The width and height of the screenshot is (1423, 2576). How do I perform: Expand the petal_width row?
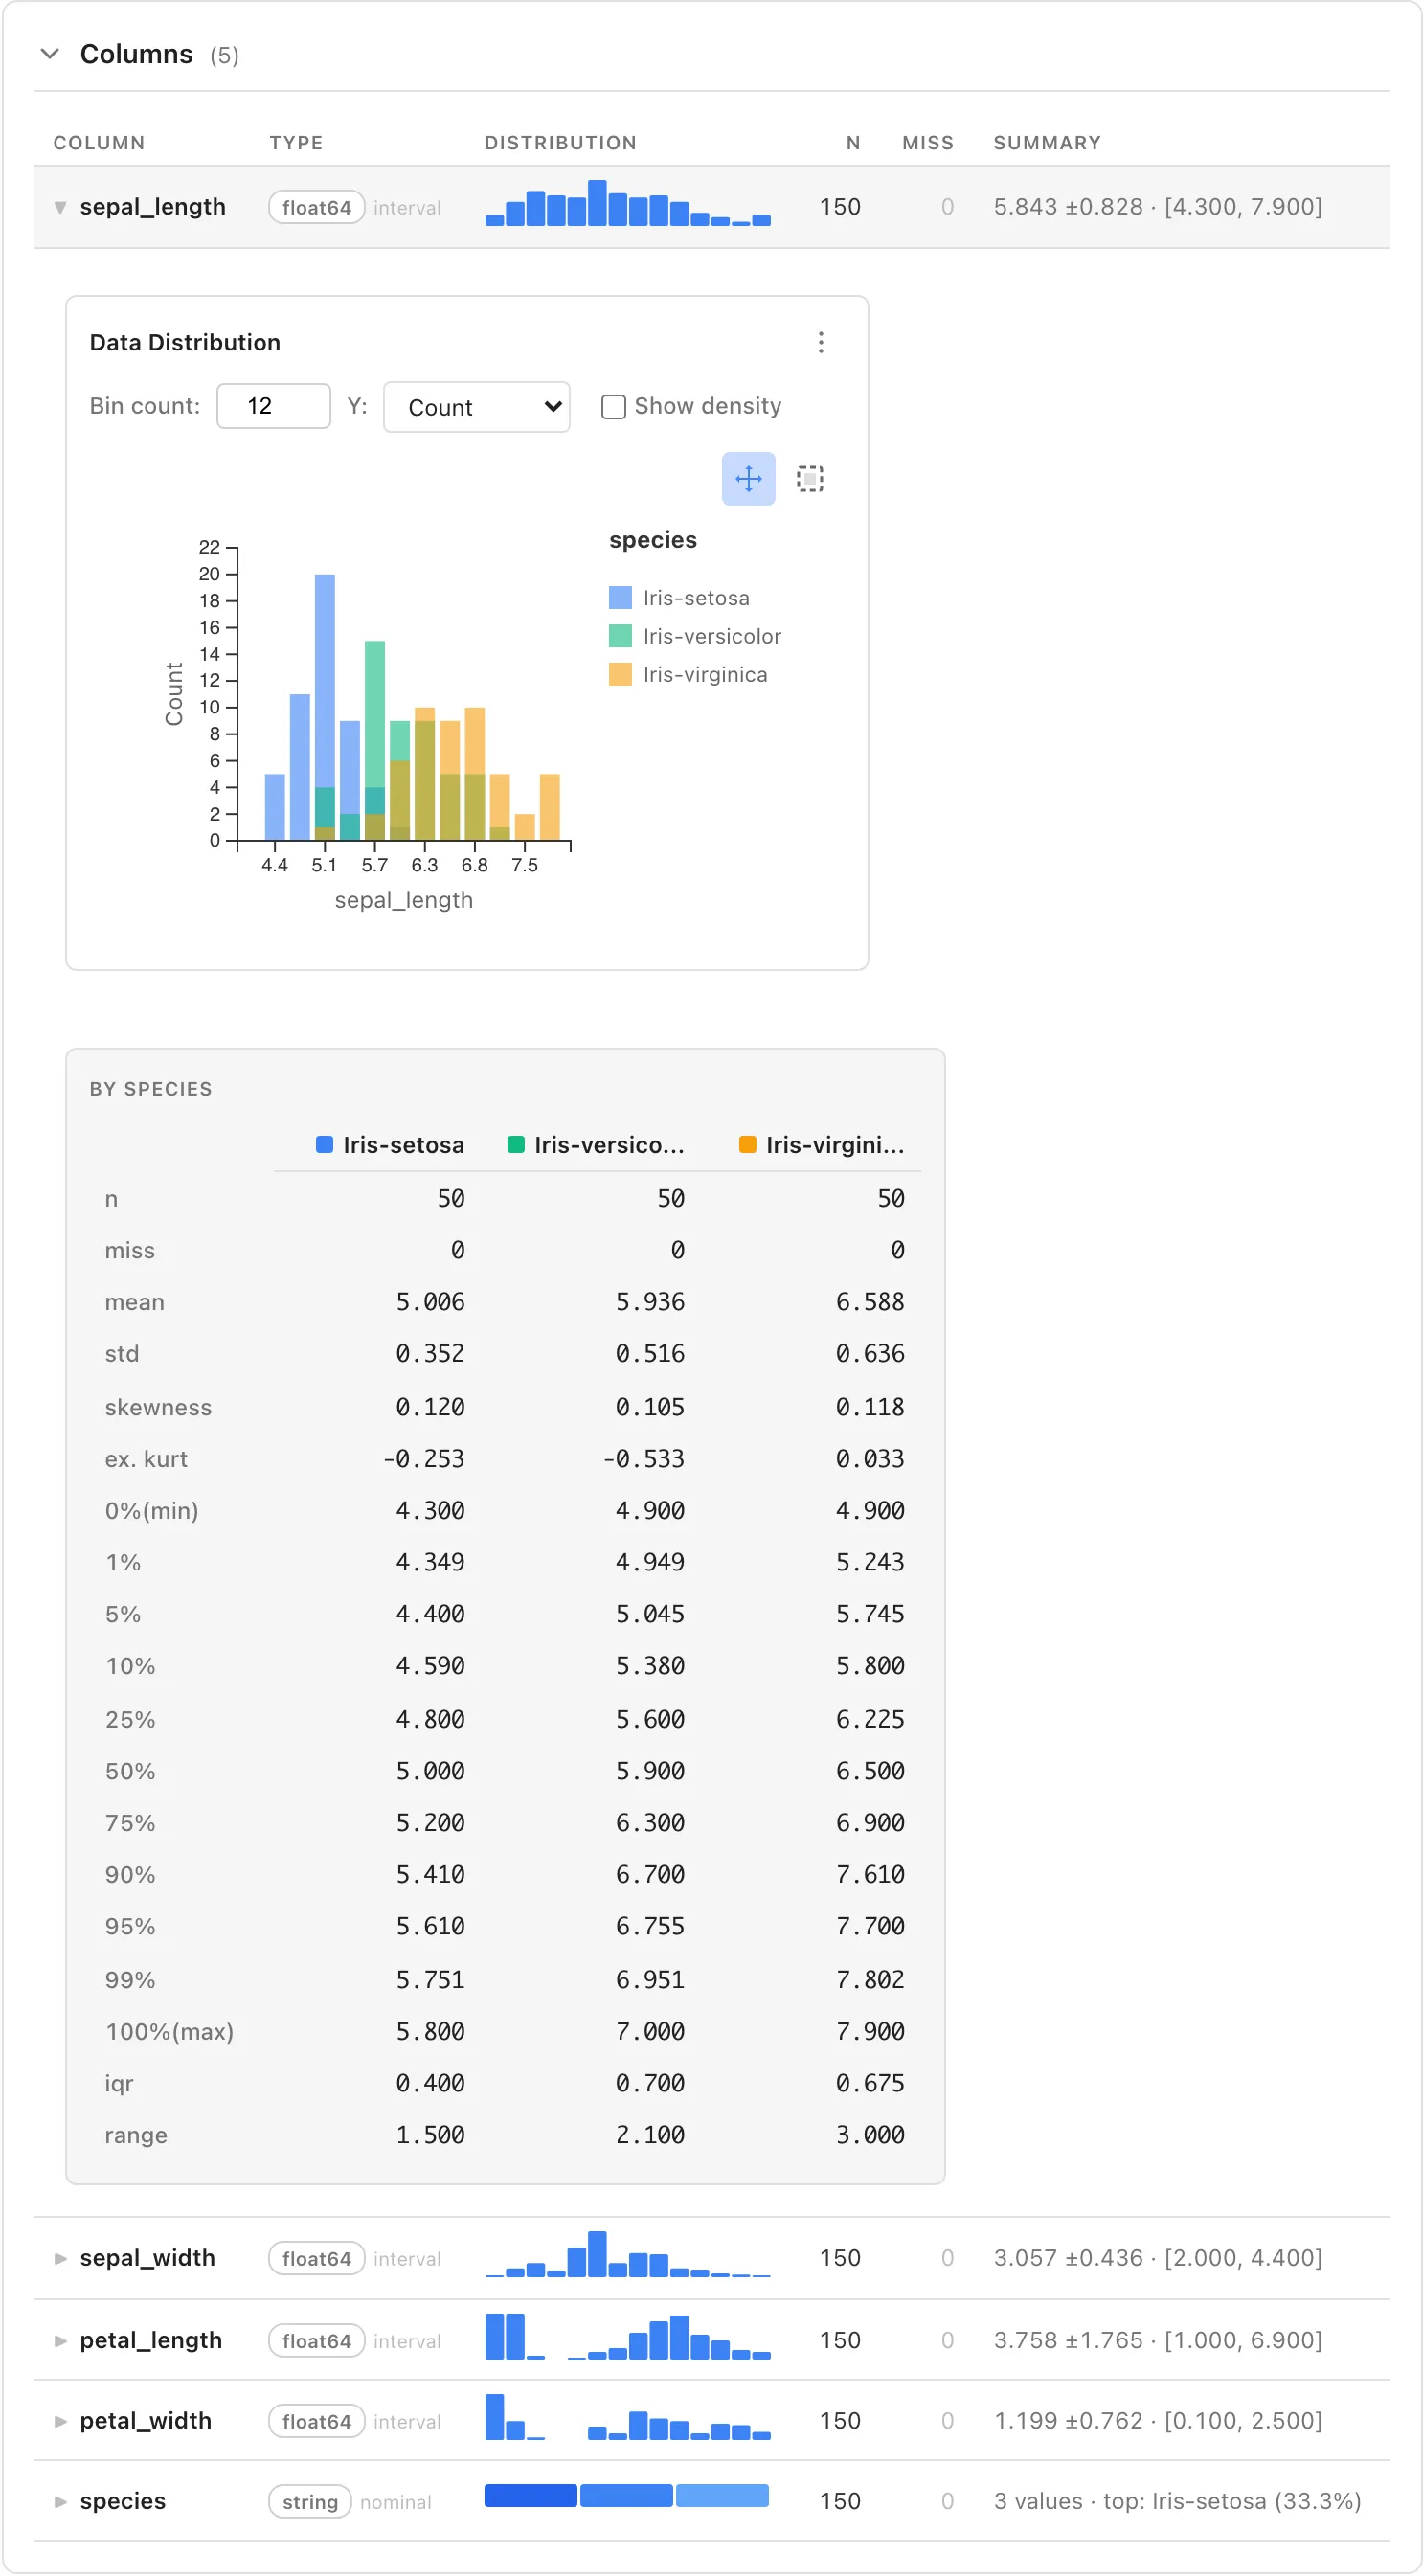coord(60,2421)
